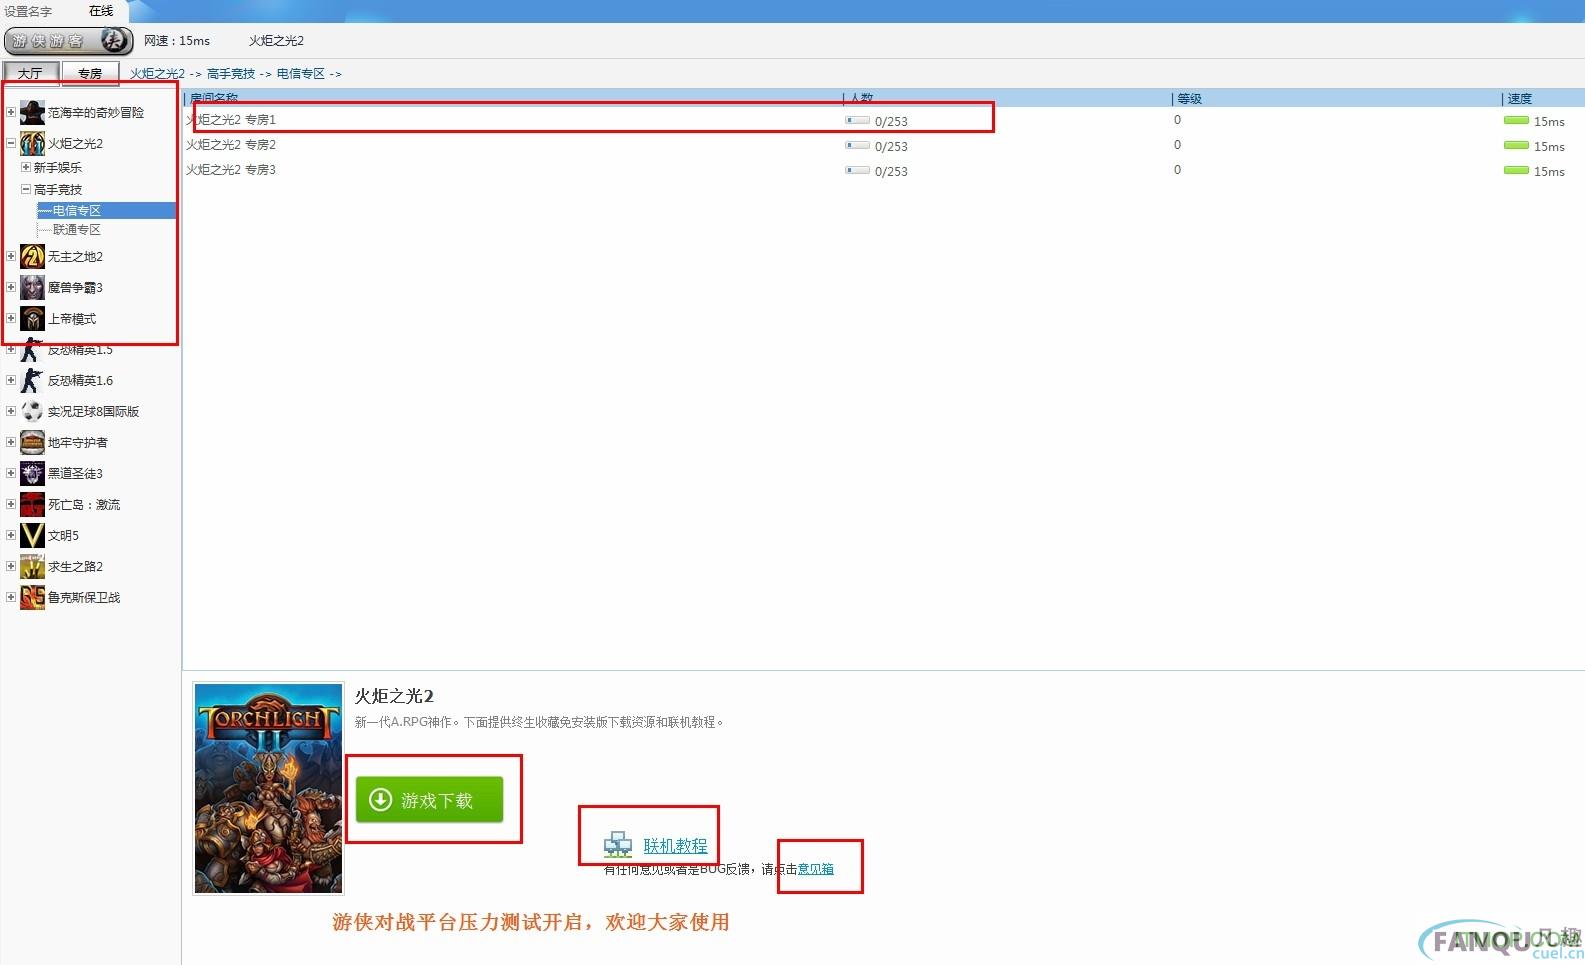This screenshot has width=1585, height=965.
Task: Collapse the 高手竞技 sub-node
Action: (26, 189)
